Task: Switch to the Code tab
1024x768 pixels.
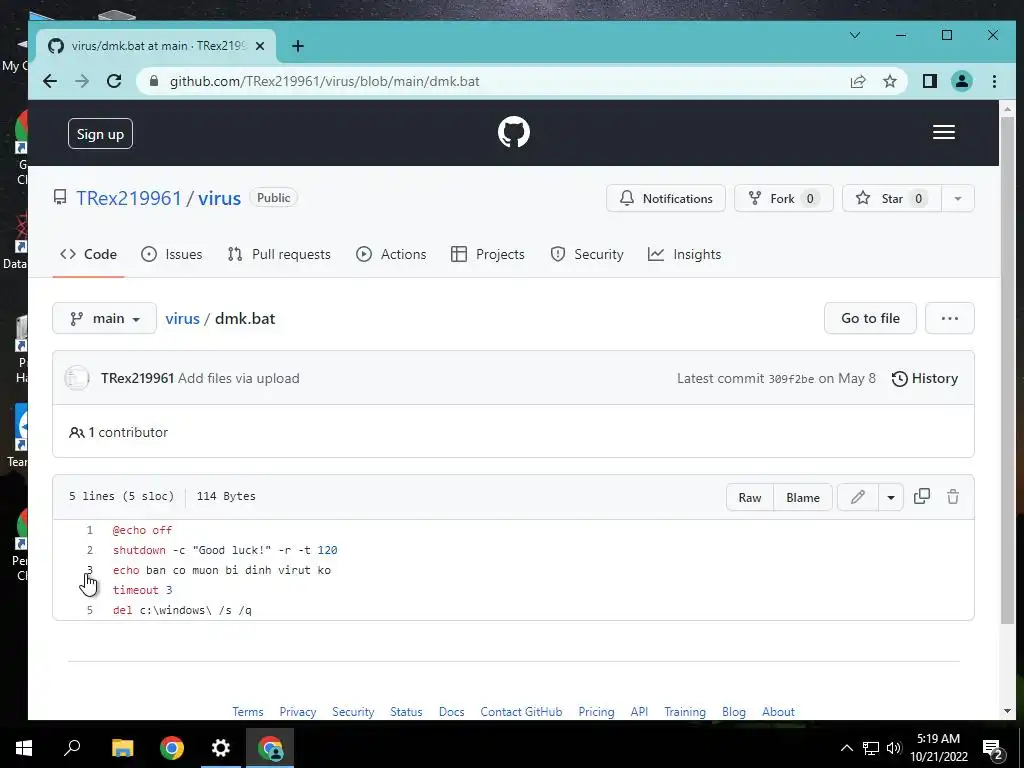Action: [x=88, y=254]
